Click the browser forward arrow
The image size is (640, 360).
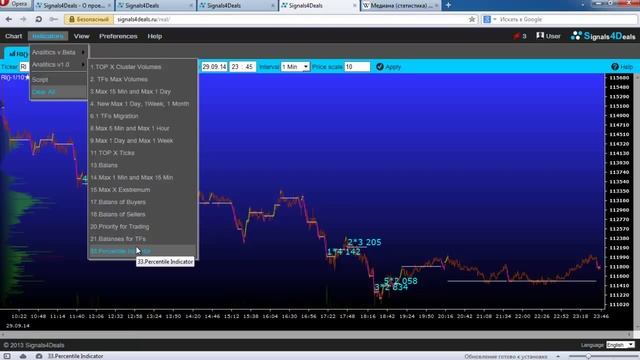point(23,19)
